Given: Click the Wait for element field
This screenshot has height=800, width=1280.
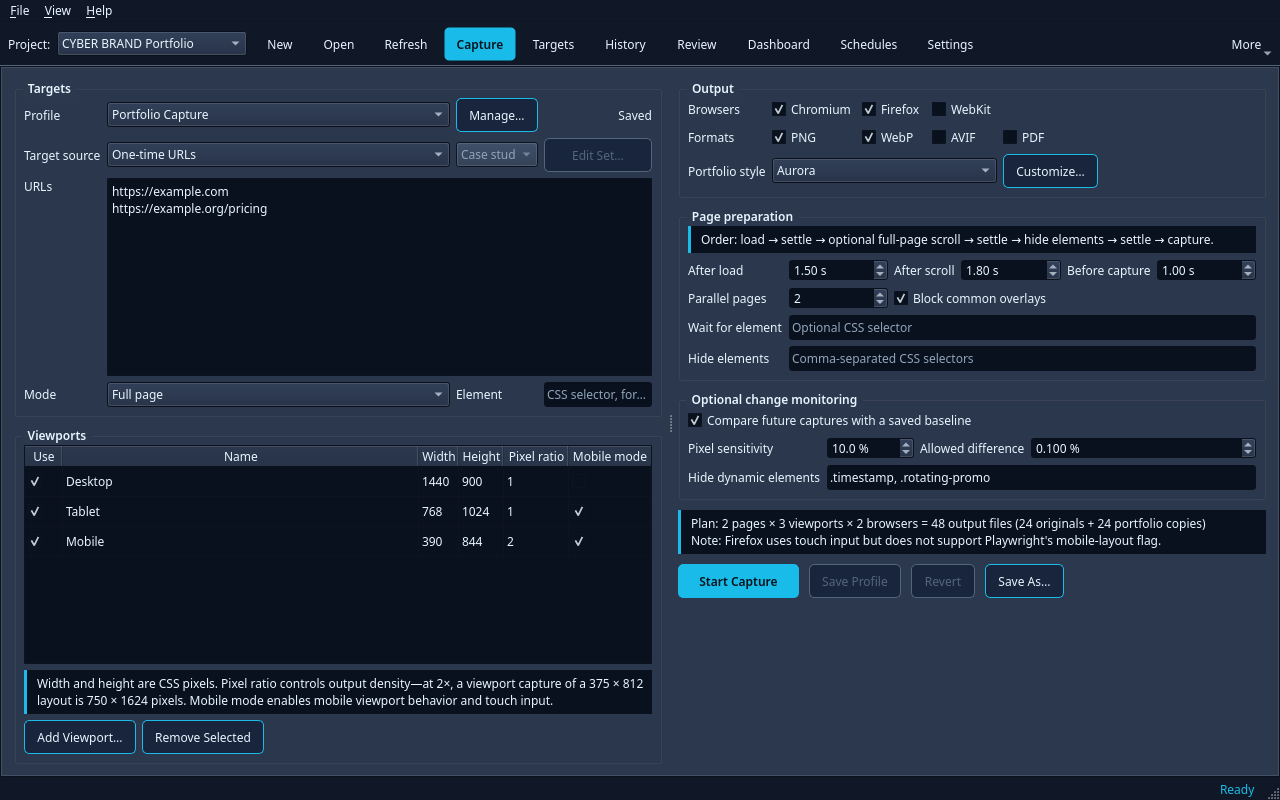Looking at the screenshot, I should (x=1022, y=328).
